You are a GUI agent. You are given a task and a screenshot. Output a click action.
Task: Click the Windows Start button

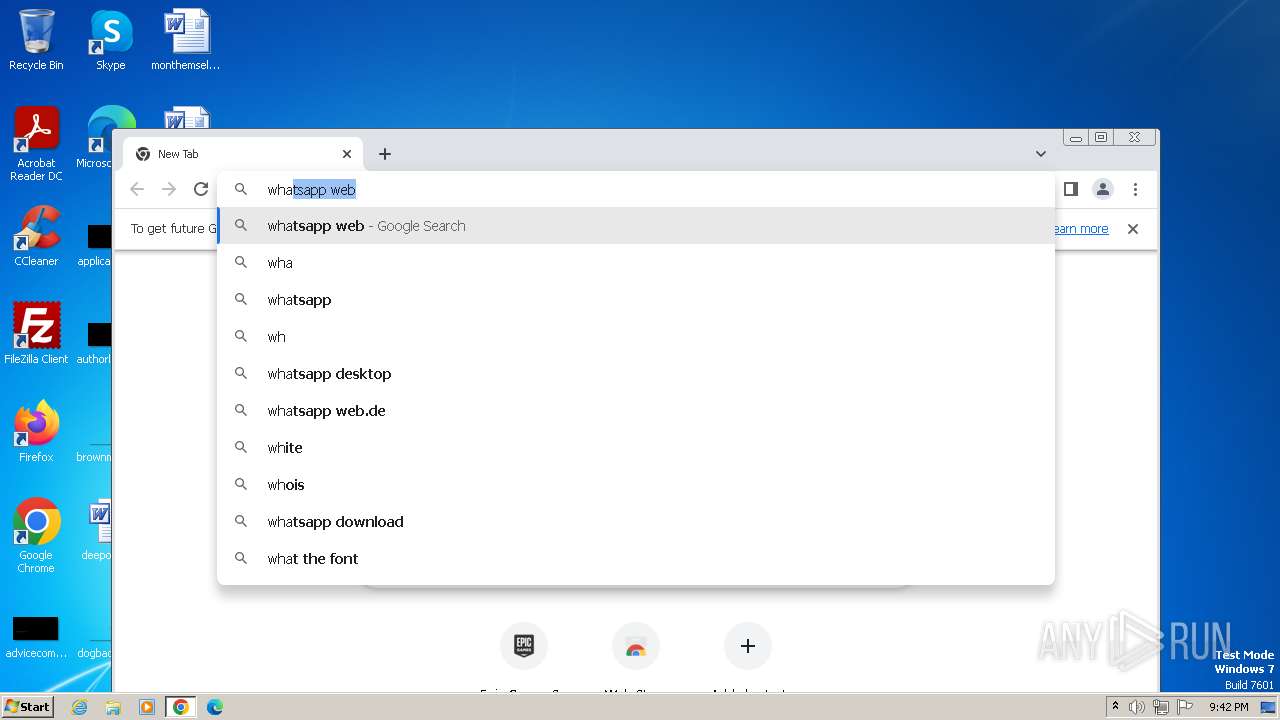click(x=28, y=707)
